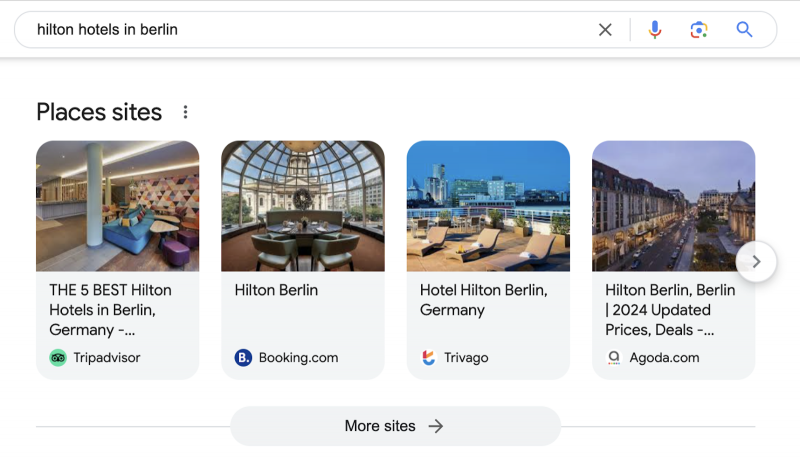The width and height of the screenshot is (800, 462).
Task: Click the 'Booking.com' source name
Action: coord(298,358)
